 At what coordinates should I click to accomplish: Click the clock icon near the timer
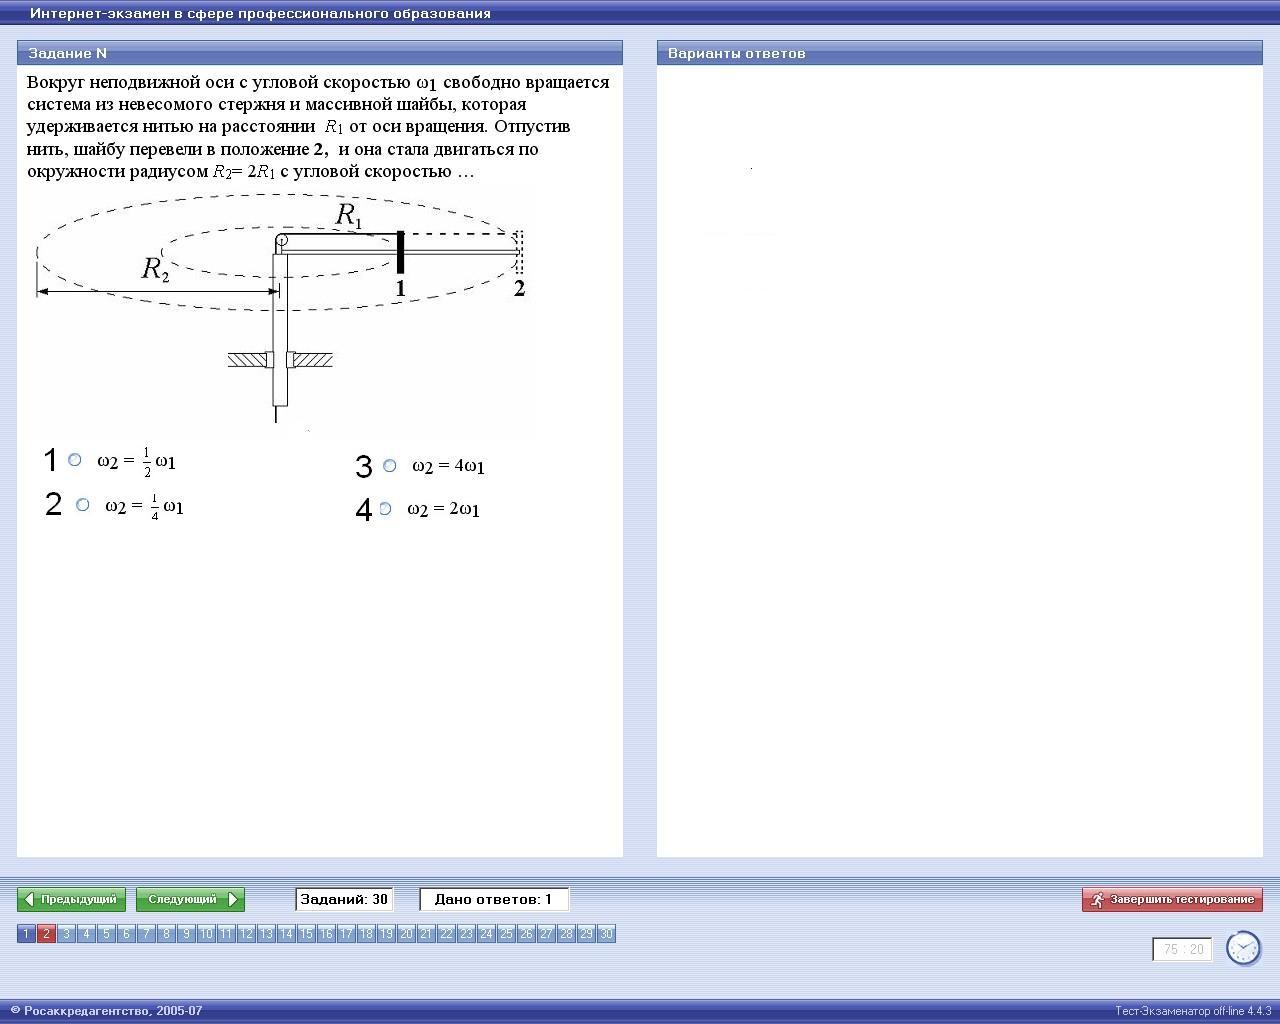(x=1243, y=948)
